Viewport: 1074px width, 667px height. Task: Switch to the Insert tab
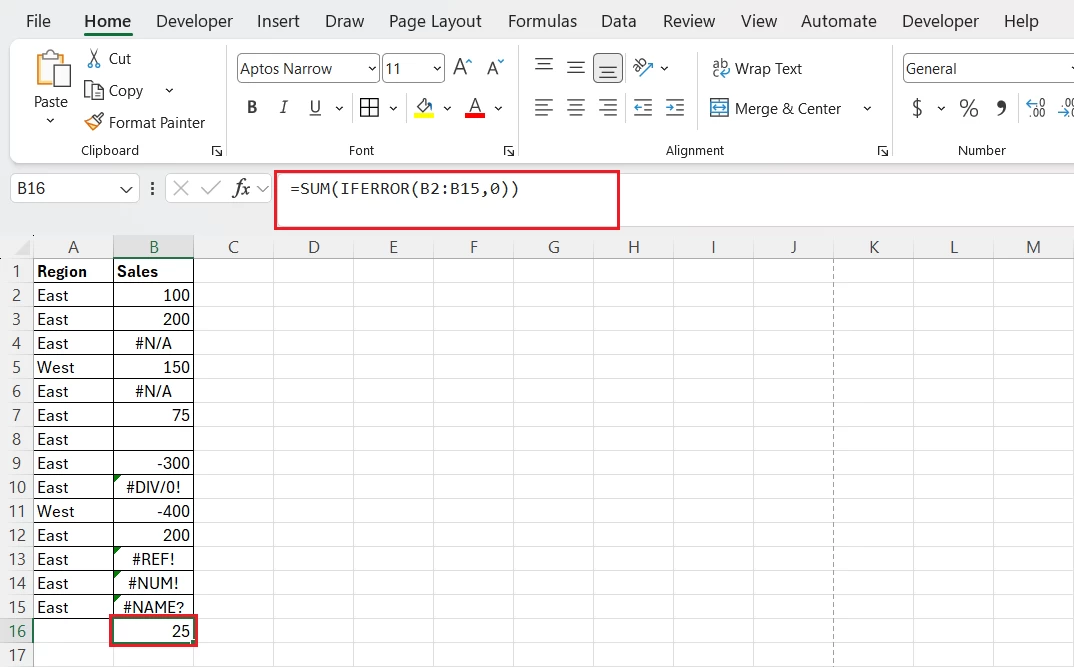278,21
